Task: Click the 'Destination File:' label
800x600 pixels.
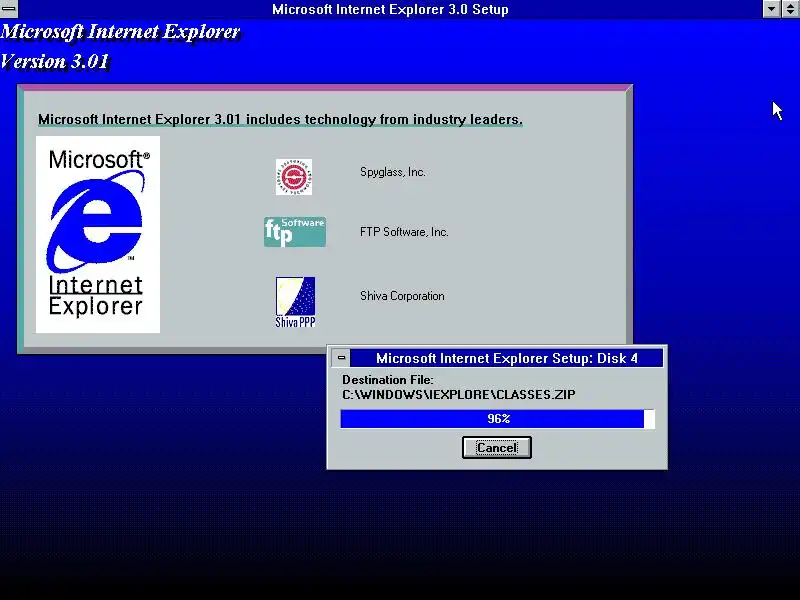Action: pos(388,380)
